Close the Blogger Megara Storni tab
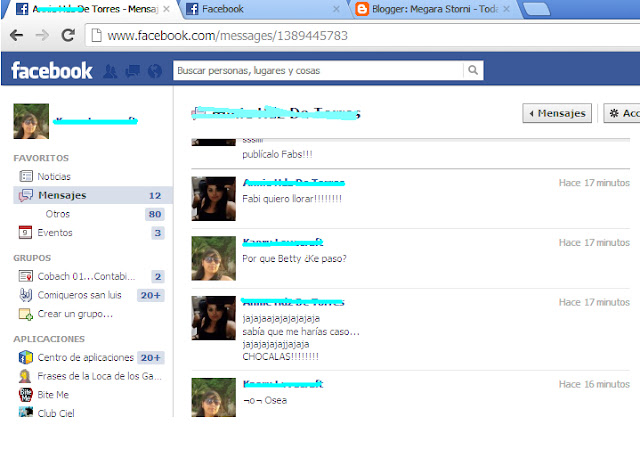The width and height of the screenshot is (640, 450). (x=506, y=9)
